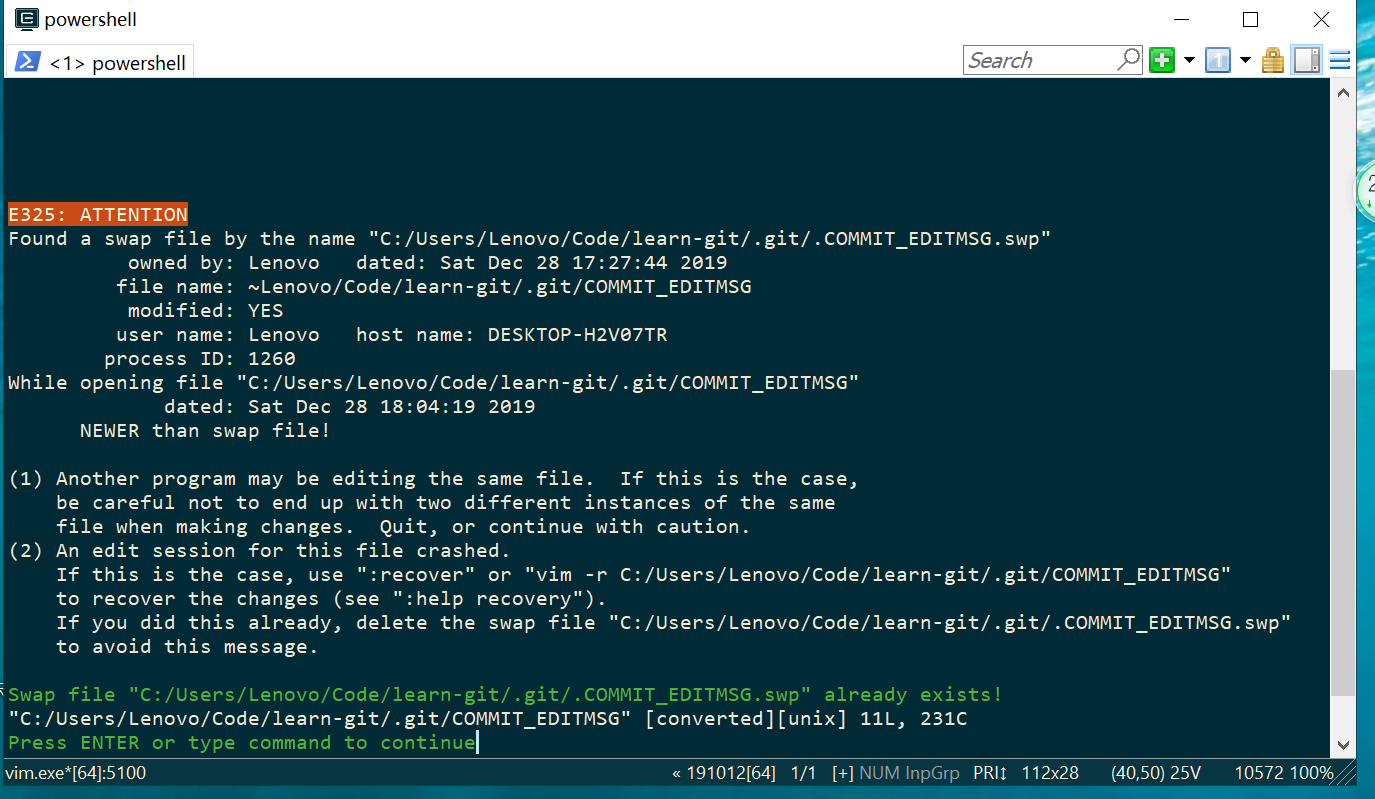Viewport: 1375px width, 799px height.
Task: Open the console list via the 1/1 status field
Action: pos(804,772)
